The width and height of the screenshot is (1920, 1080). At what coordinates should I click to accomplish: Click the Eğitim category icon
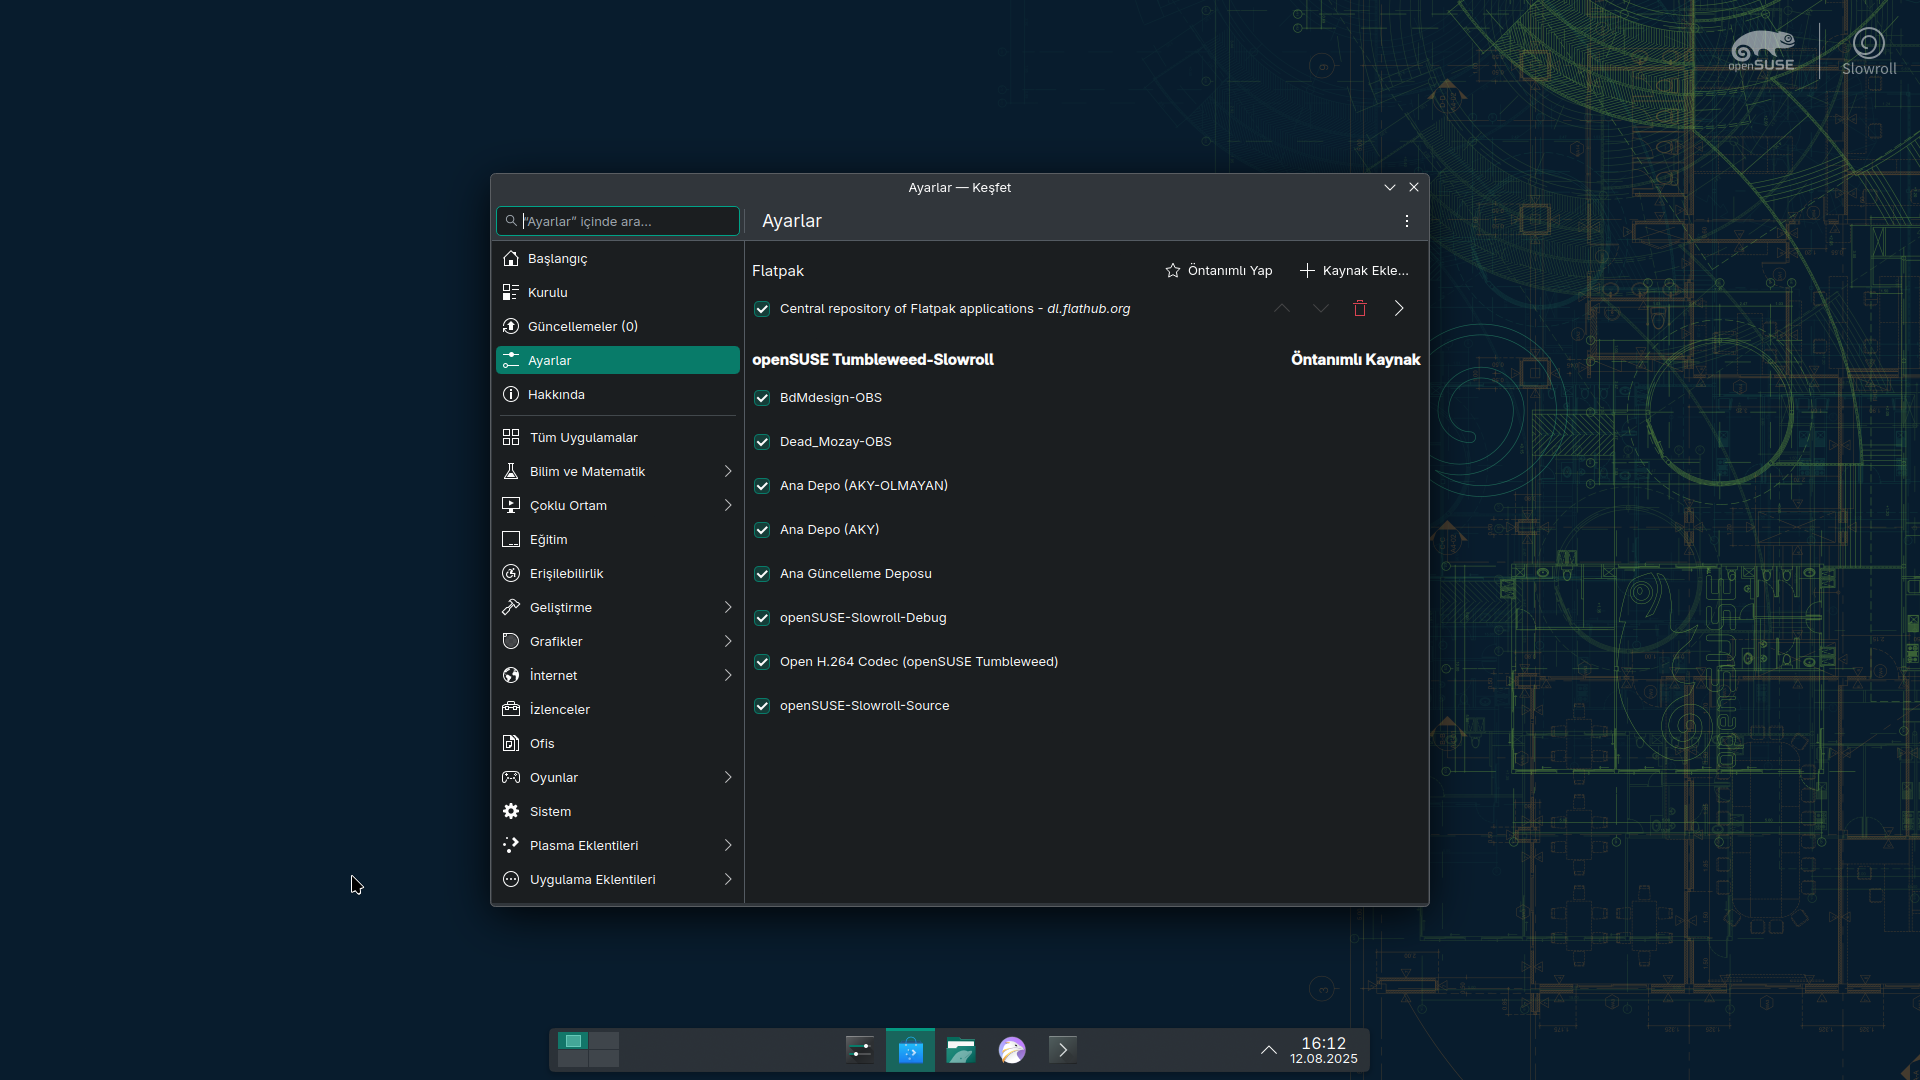511,539
